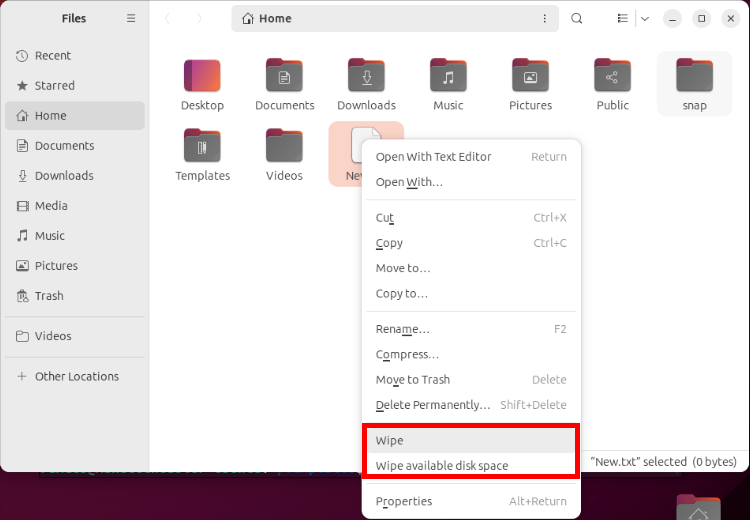Viewport: 750px width, 520px height.
Task: Select the snap folder icon
Action: click(x=695, y=76)
